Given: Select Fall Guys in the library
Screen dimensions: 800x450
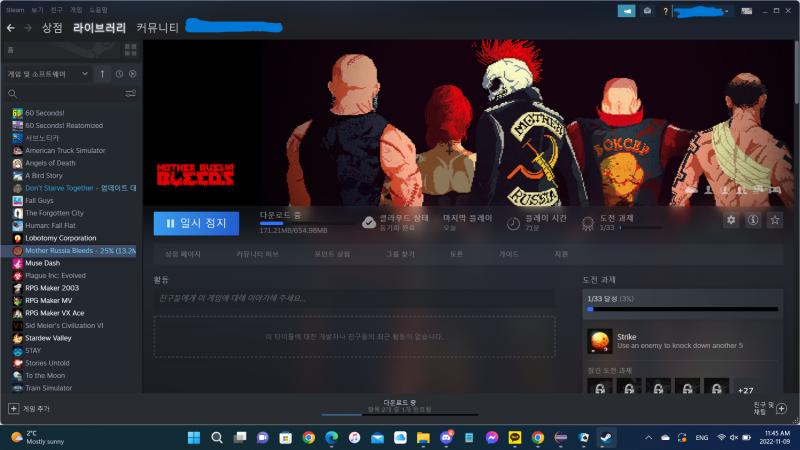Looking at the screenshot, I should click(39, 201).
